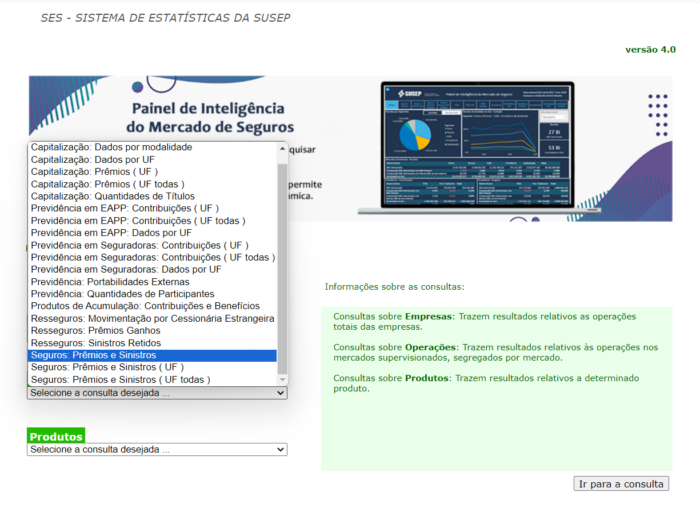Pick Previdência: Portabilidades Externas option
This screenshot has width=700, height=508.
pos(152,282)
